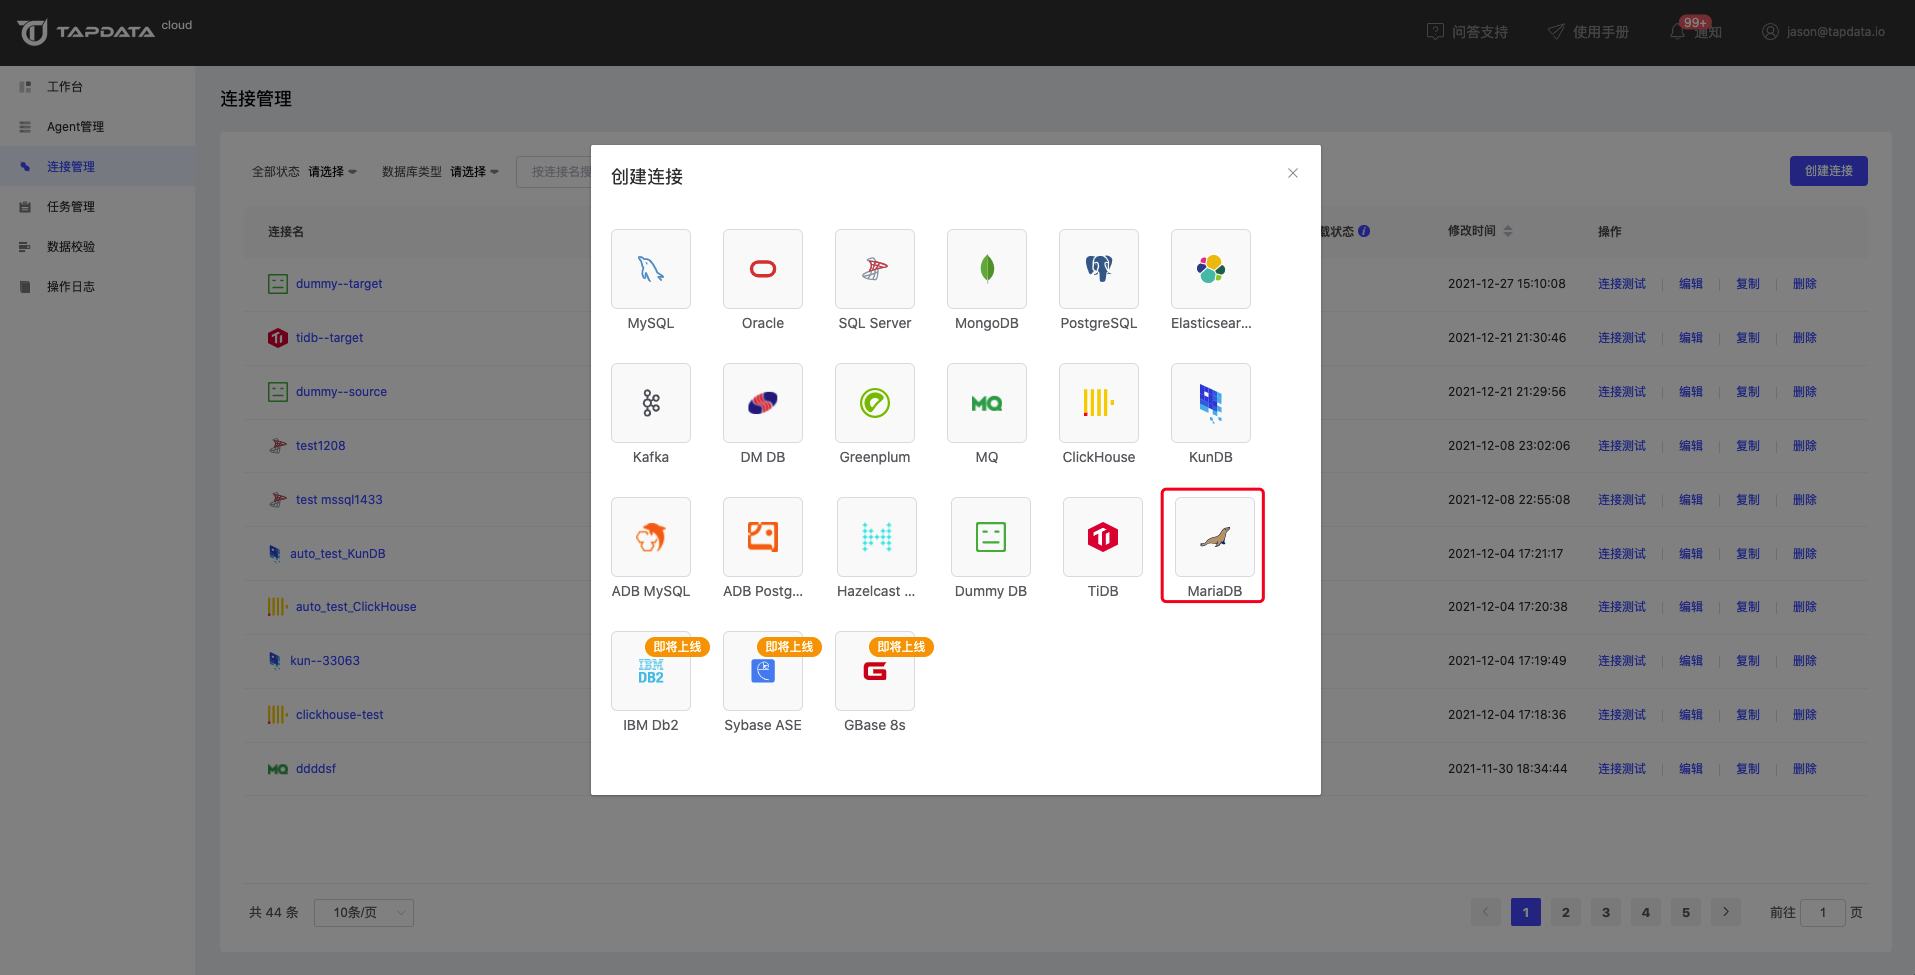Pick Kafka connection type
The image size is (1915, 975).
(651, 403)
